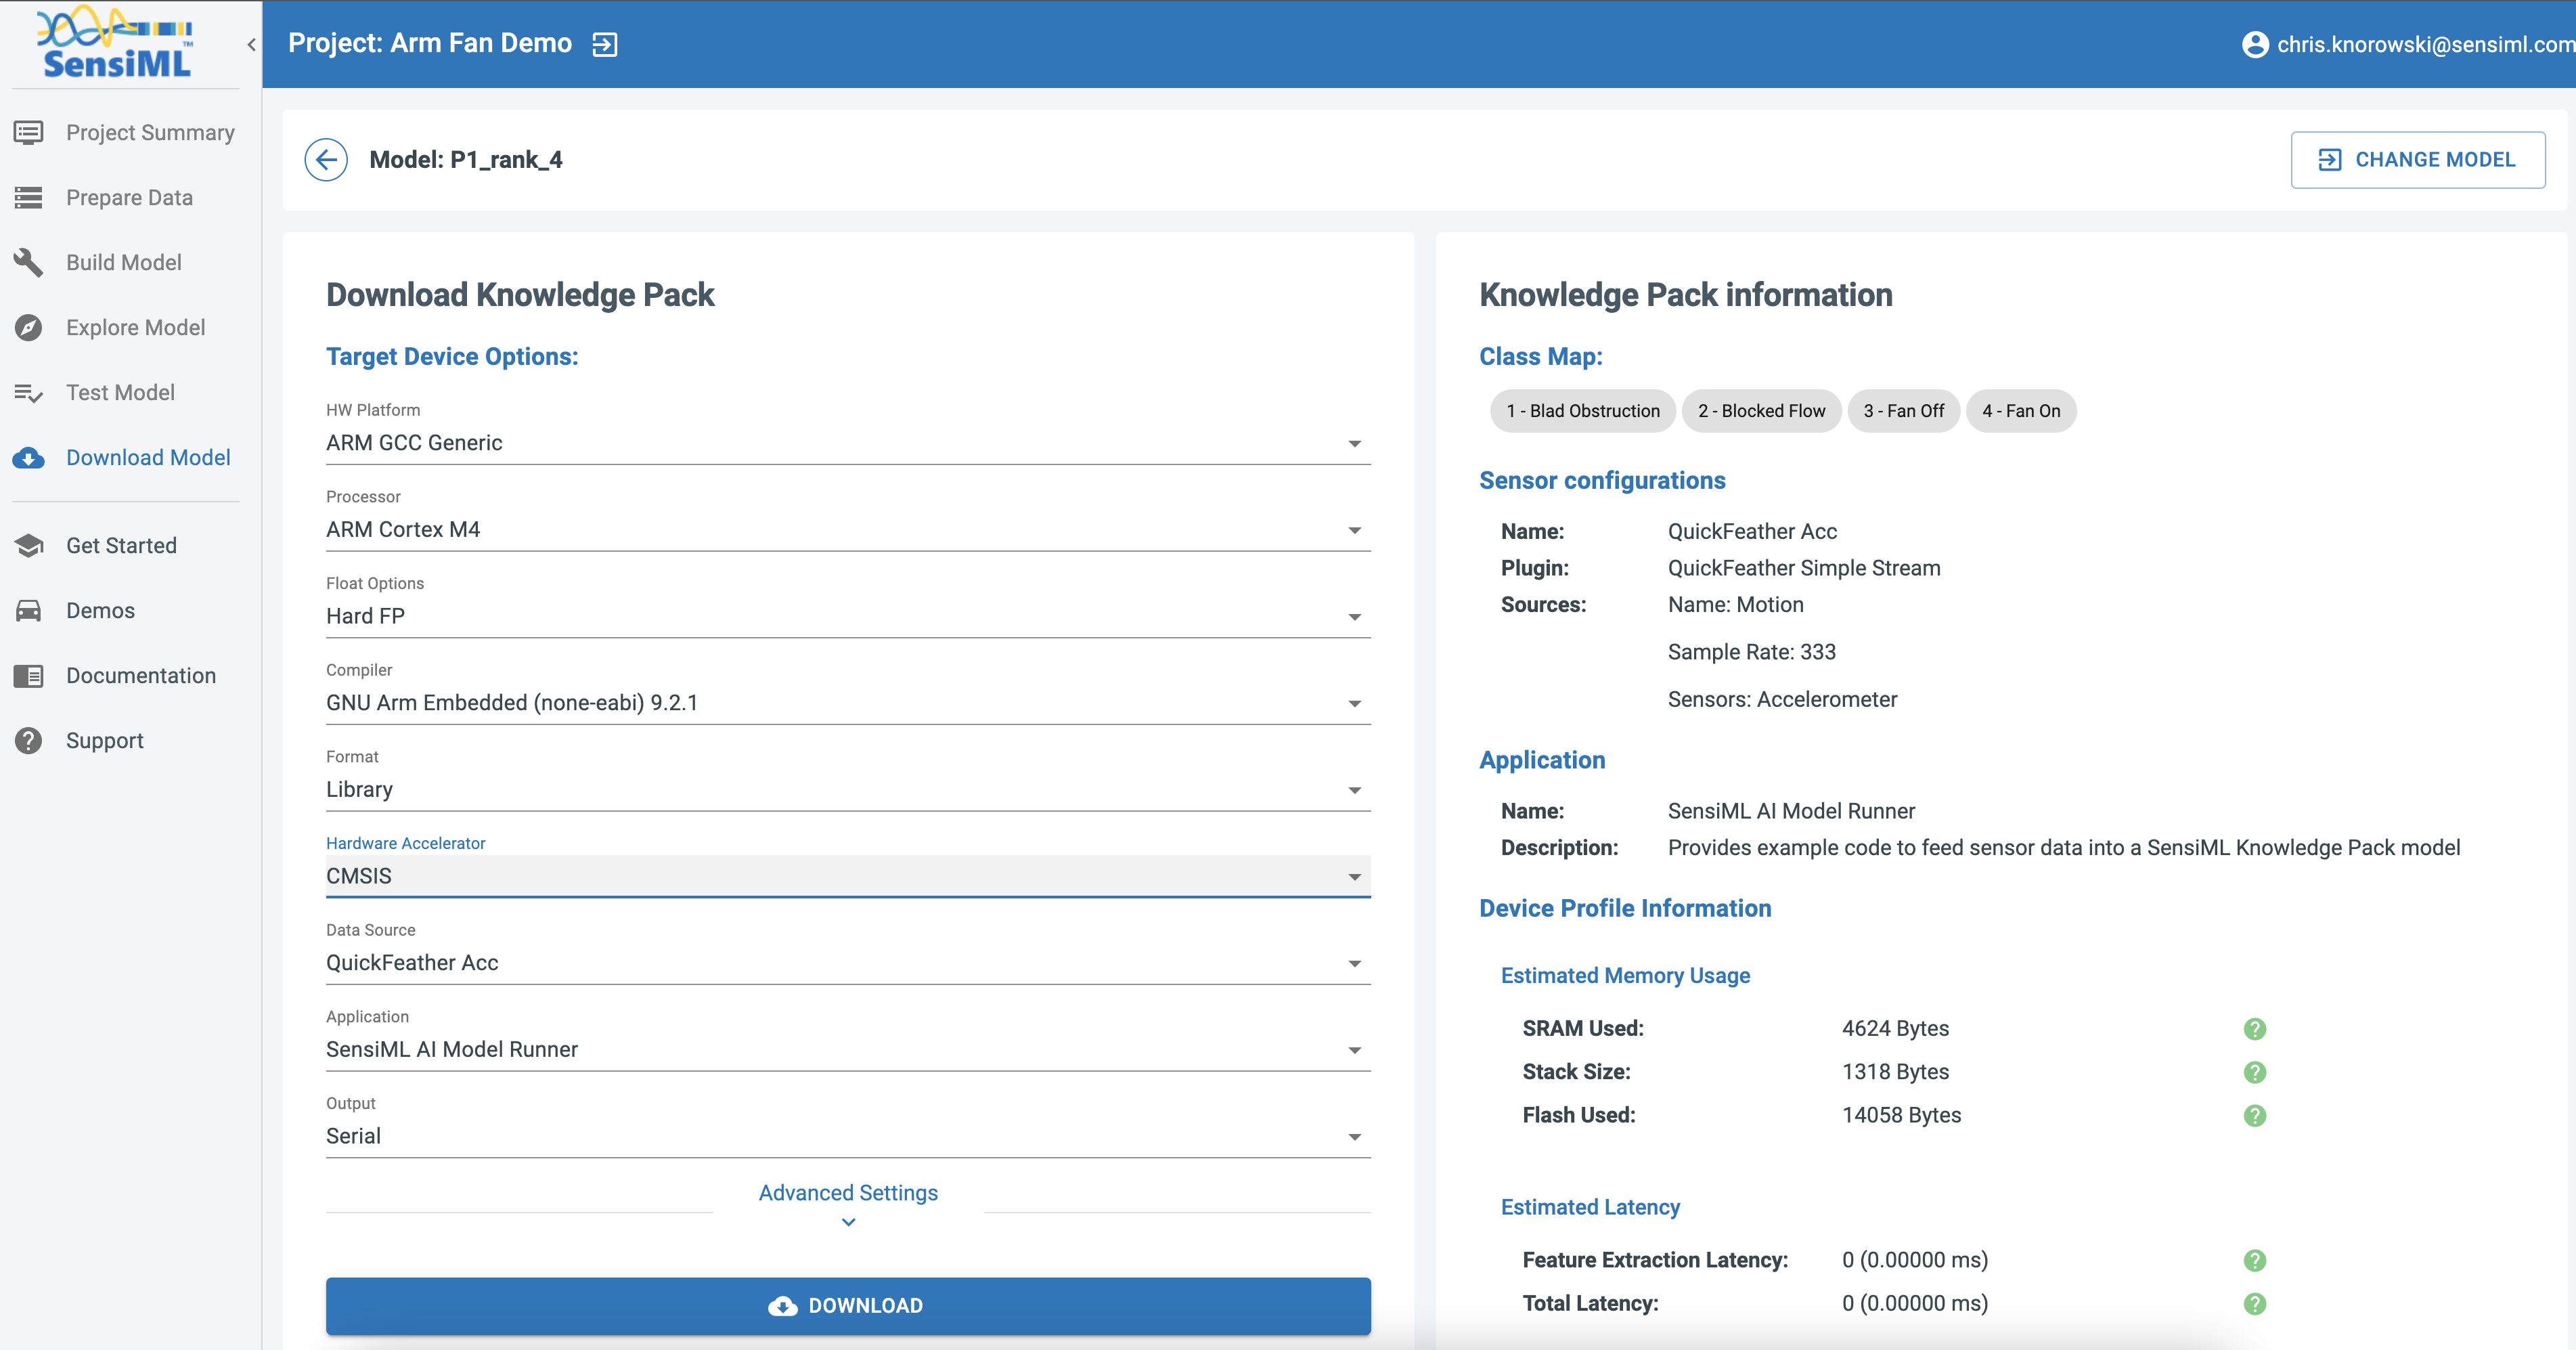Open the user account avatar icon

[2255, 44]
